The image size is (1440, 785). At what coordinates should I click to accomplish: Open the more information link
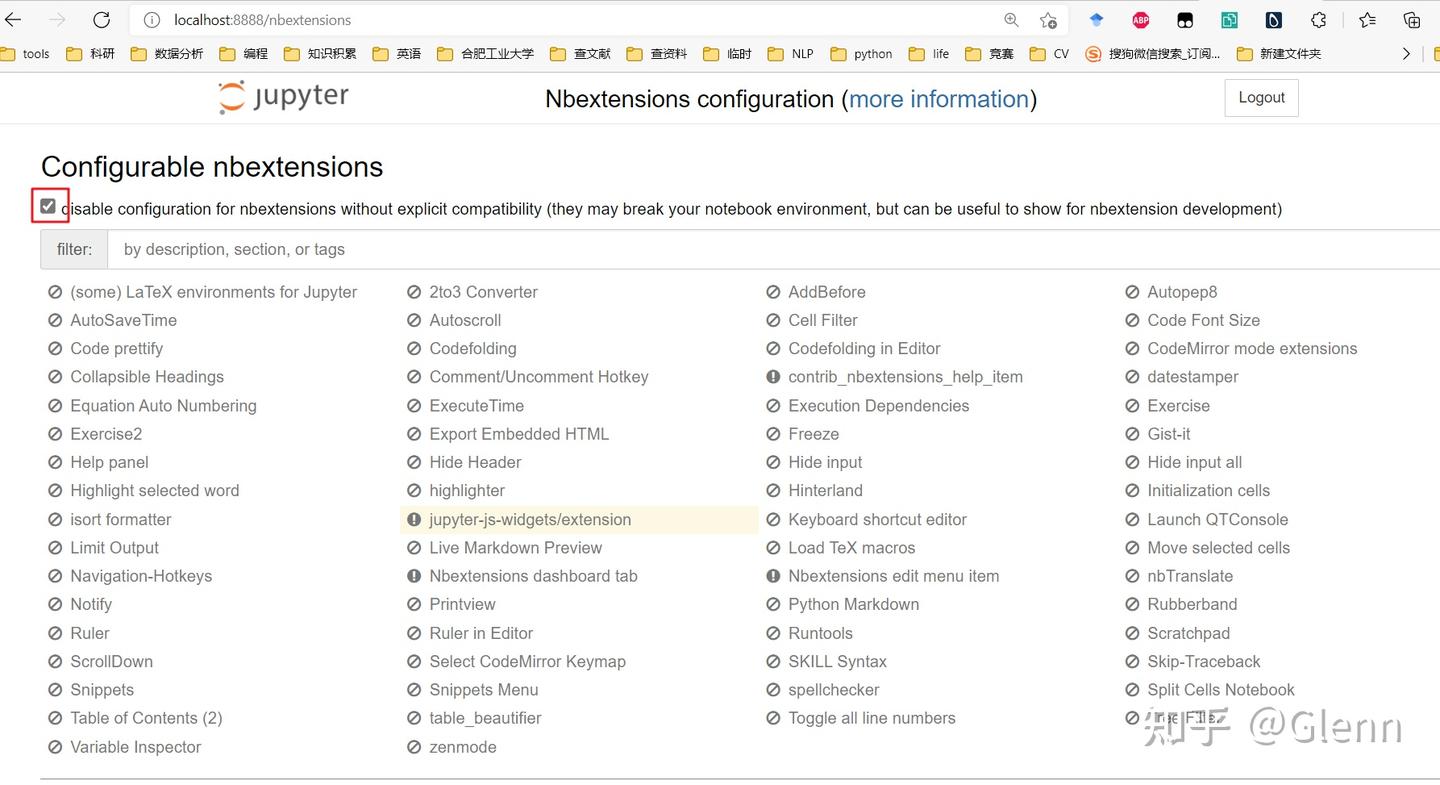(x=939, y=99)
